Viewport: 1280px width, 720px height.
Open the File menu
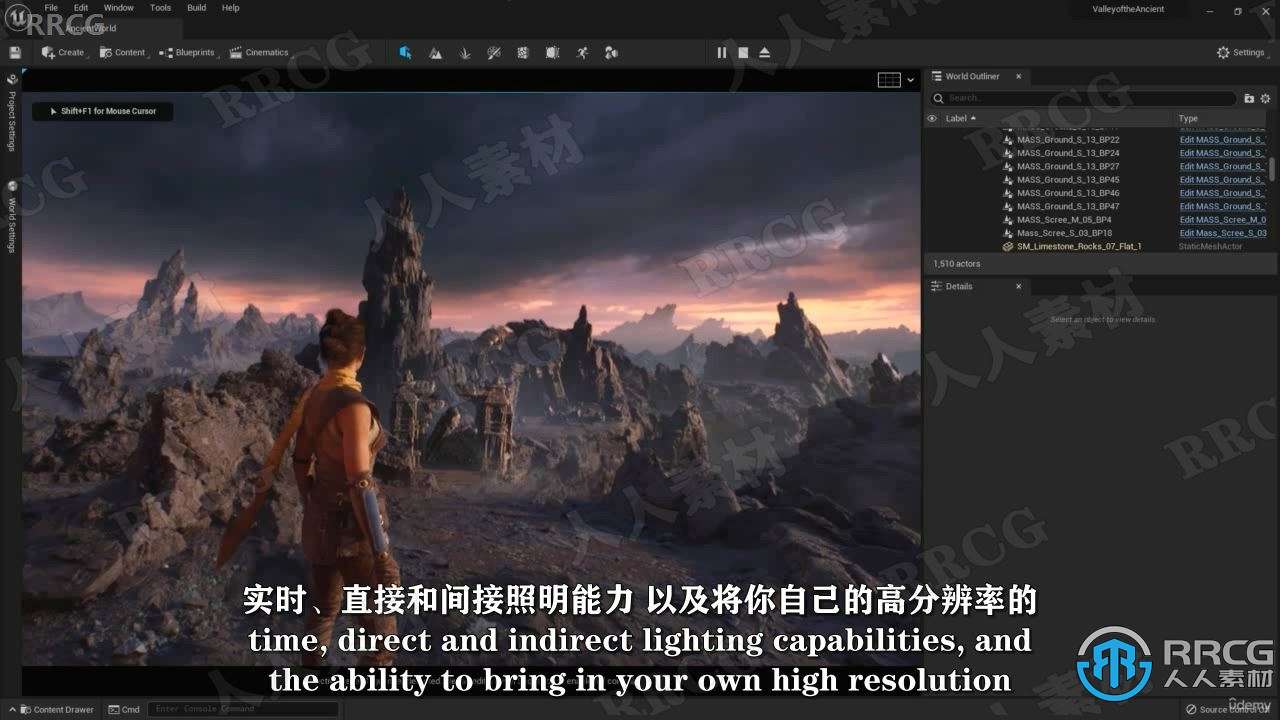tap(51, 7)
